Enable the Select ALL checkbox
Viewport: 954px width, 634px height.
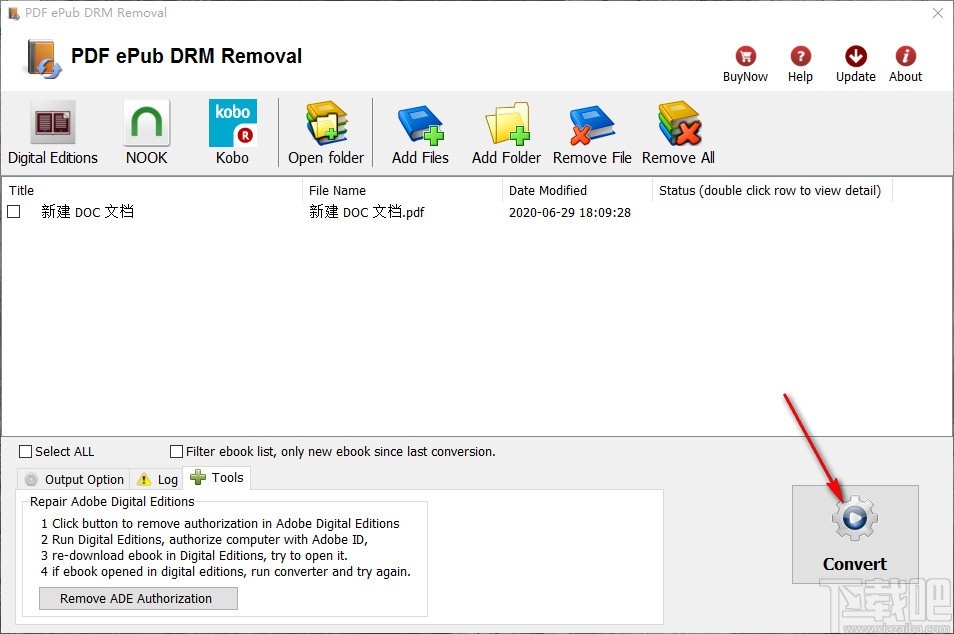[26, 451]
